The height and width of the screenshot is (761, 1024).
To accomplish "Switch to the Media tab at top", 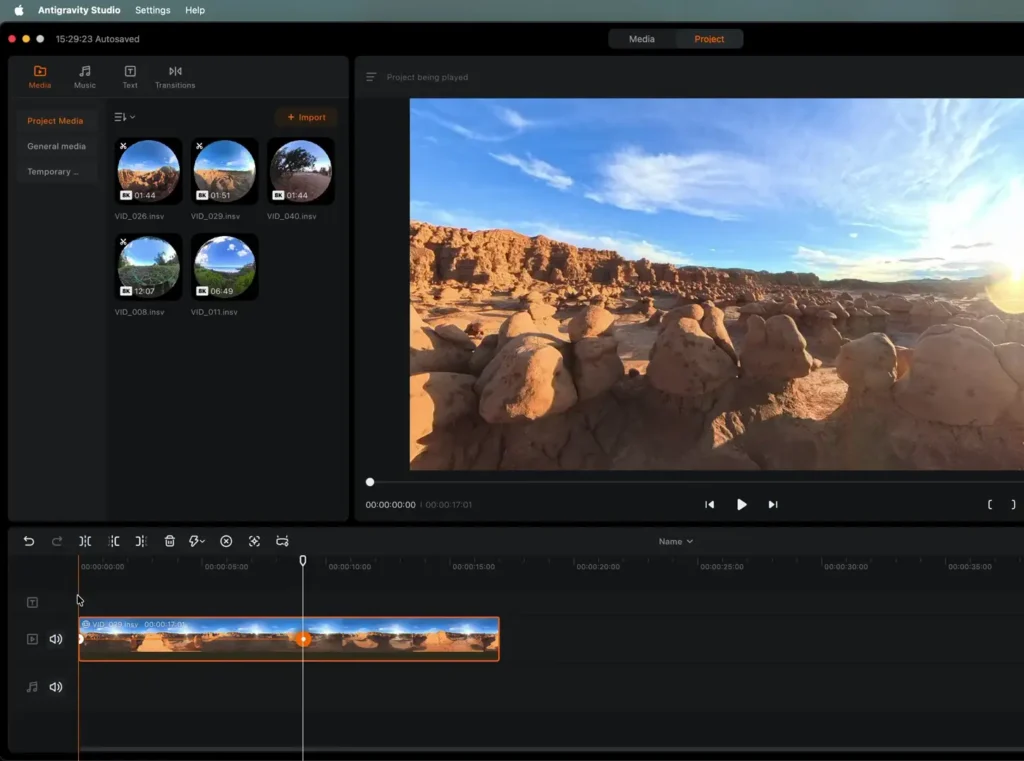I will [642, 39].
